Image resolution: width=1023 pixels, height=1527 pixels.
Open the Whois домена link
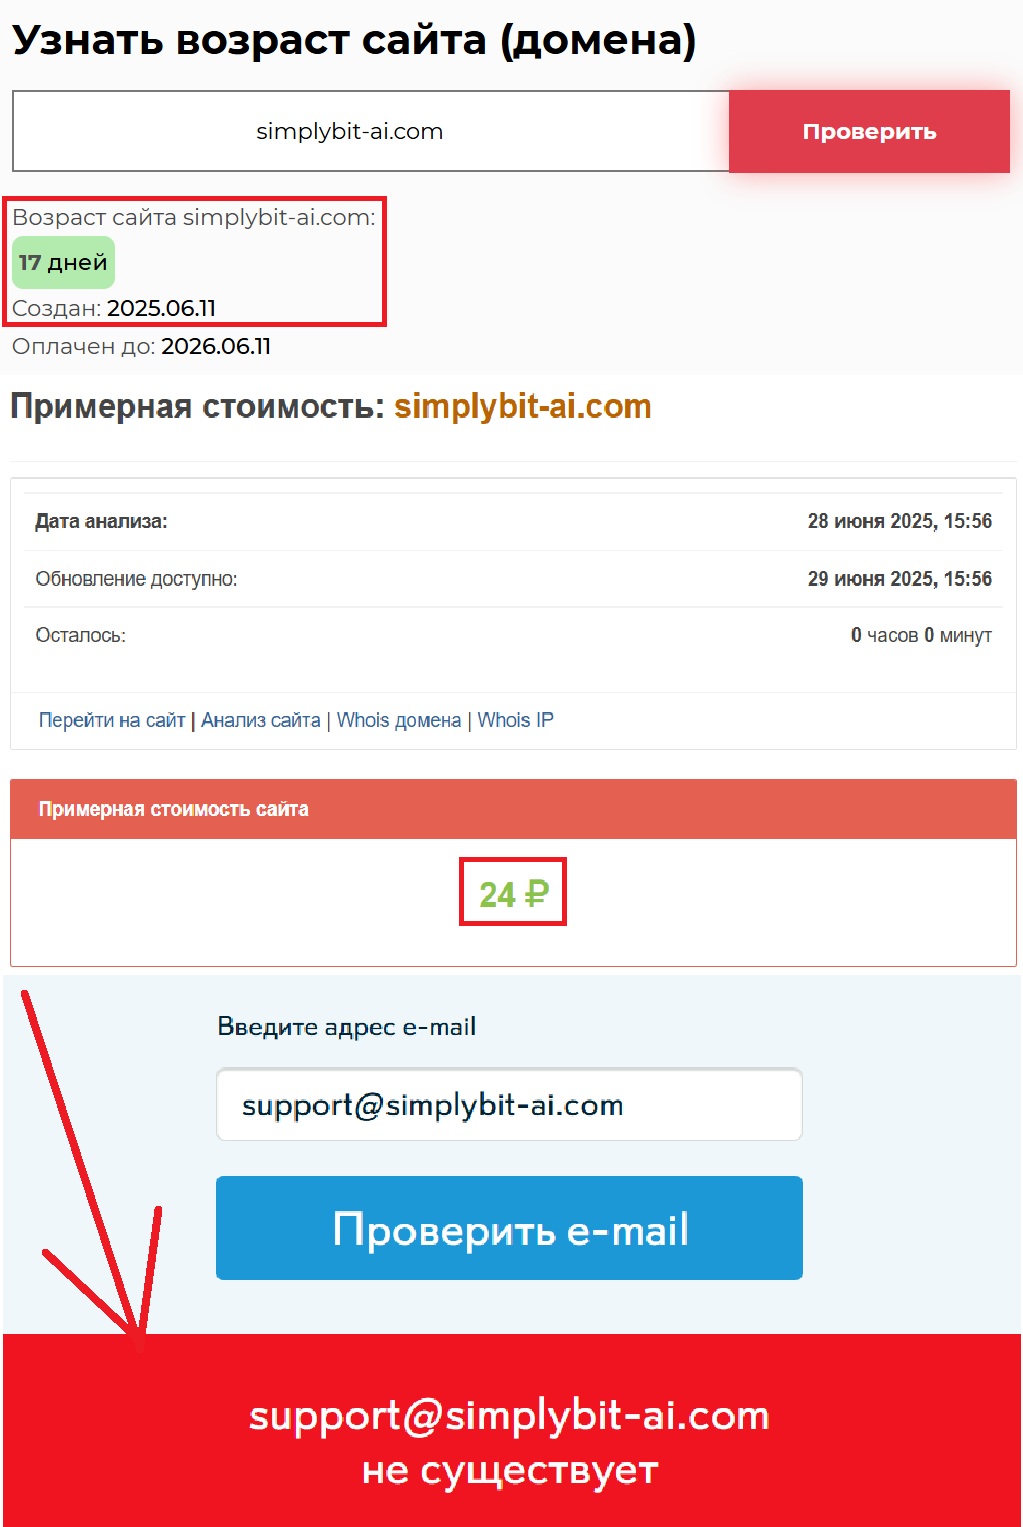[399, 720]
